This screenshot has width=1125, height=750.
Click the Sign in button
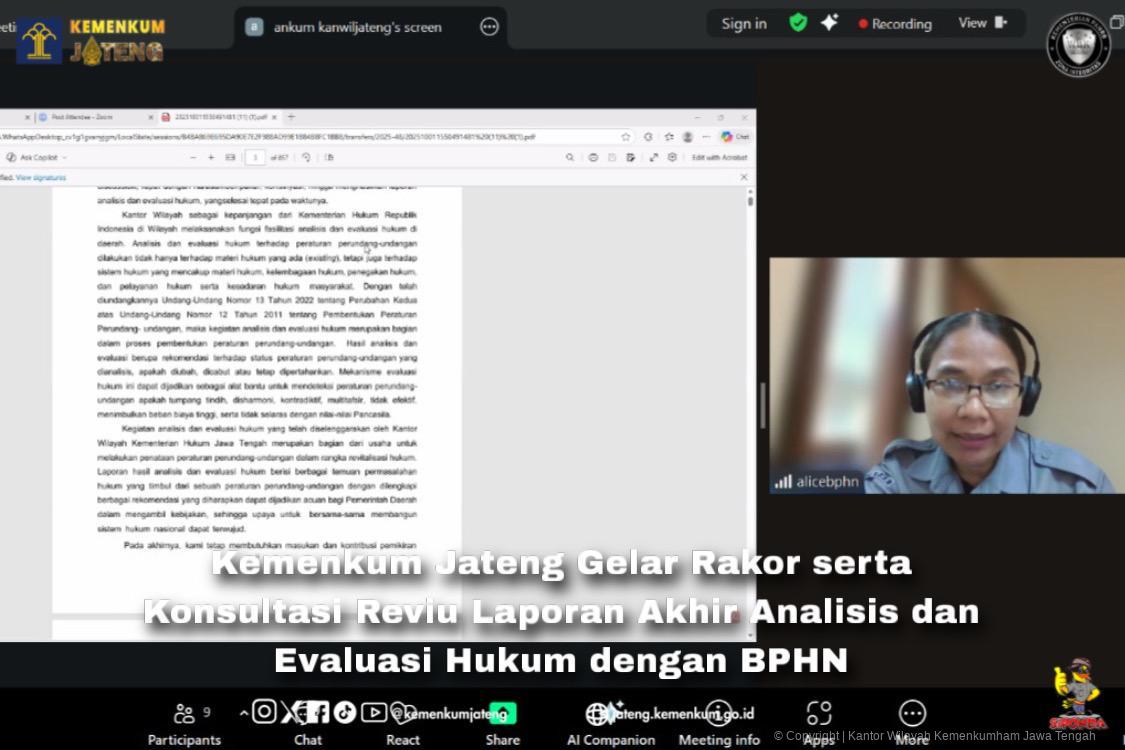pos(744,23)
